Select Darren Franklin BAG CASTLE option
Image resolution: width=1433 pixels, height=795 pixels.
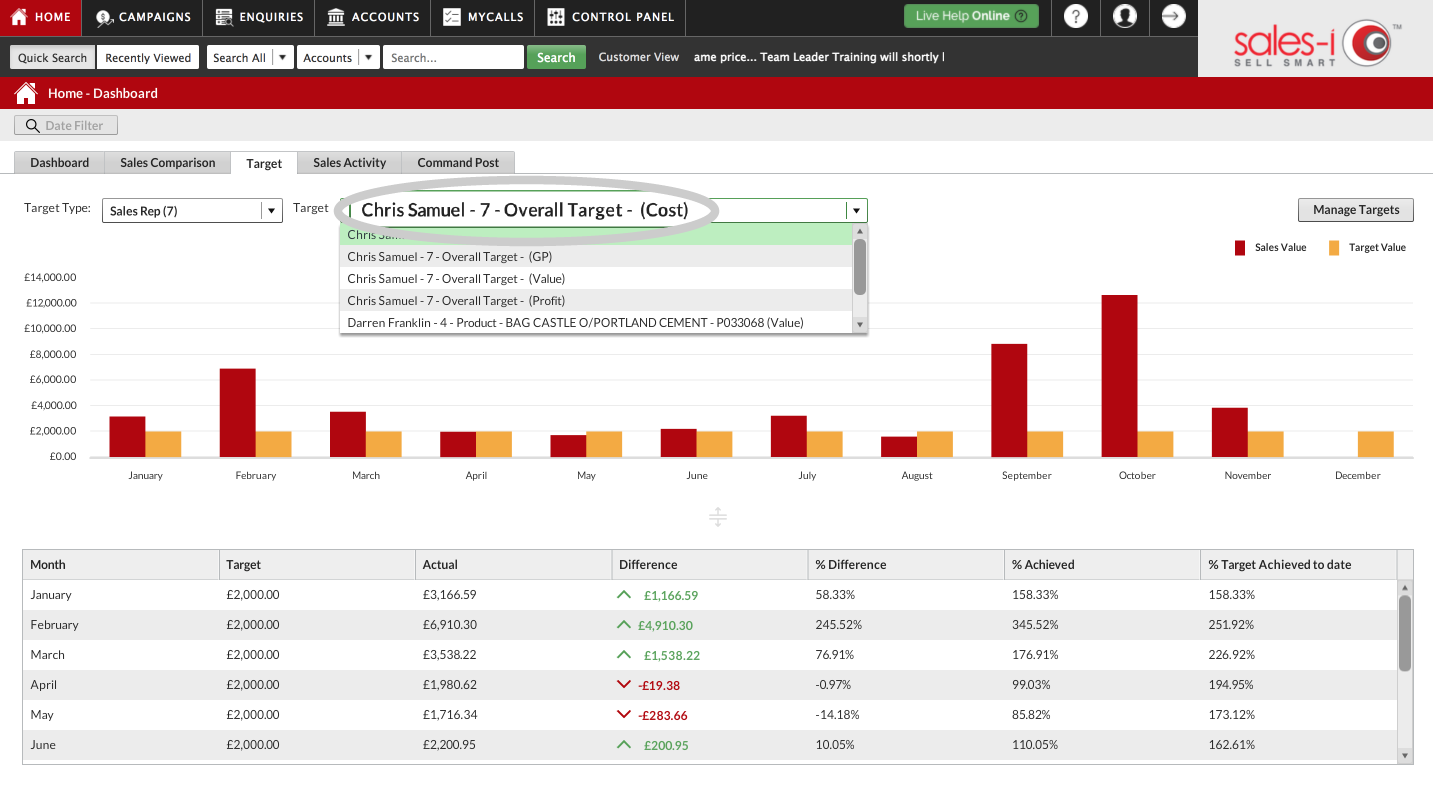click(x=595, y=323)
